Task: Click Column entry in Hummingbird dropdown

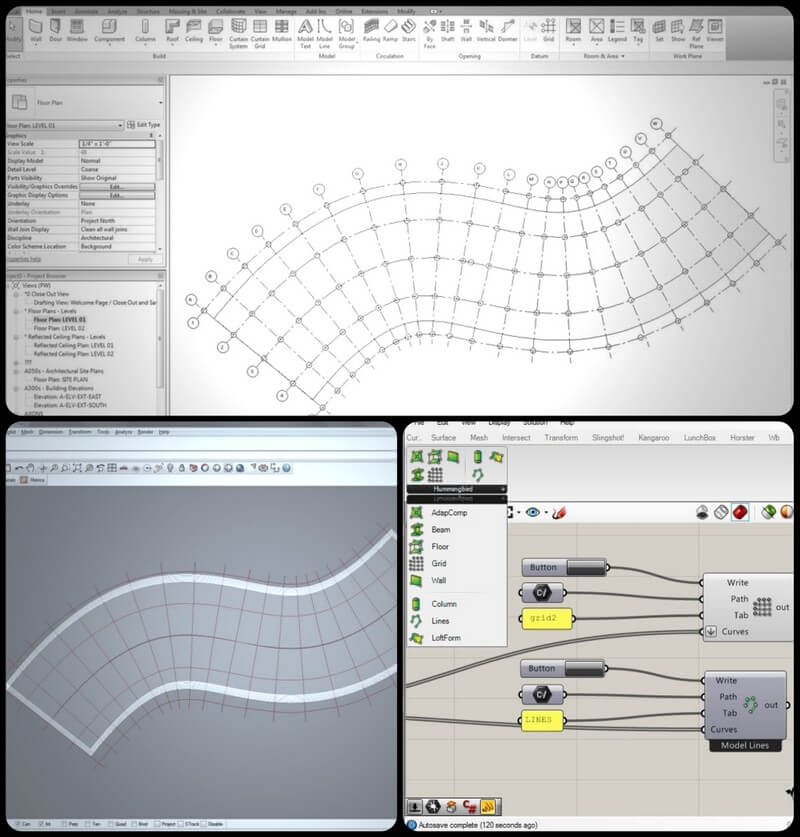Action: (x=444, y=604)
